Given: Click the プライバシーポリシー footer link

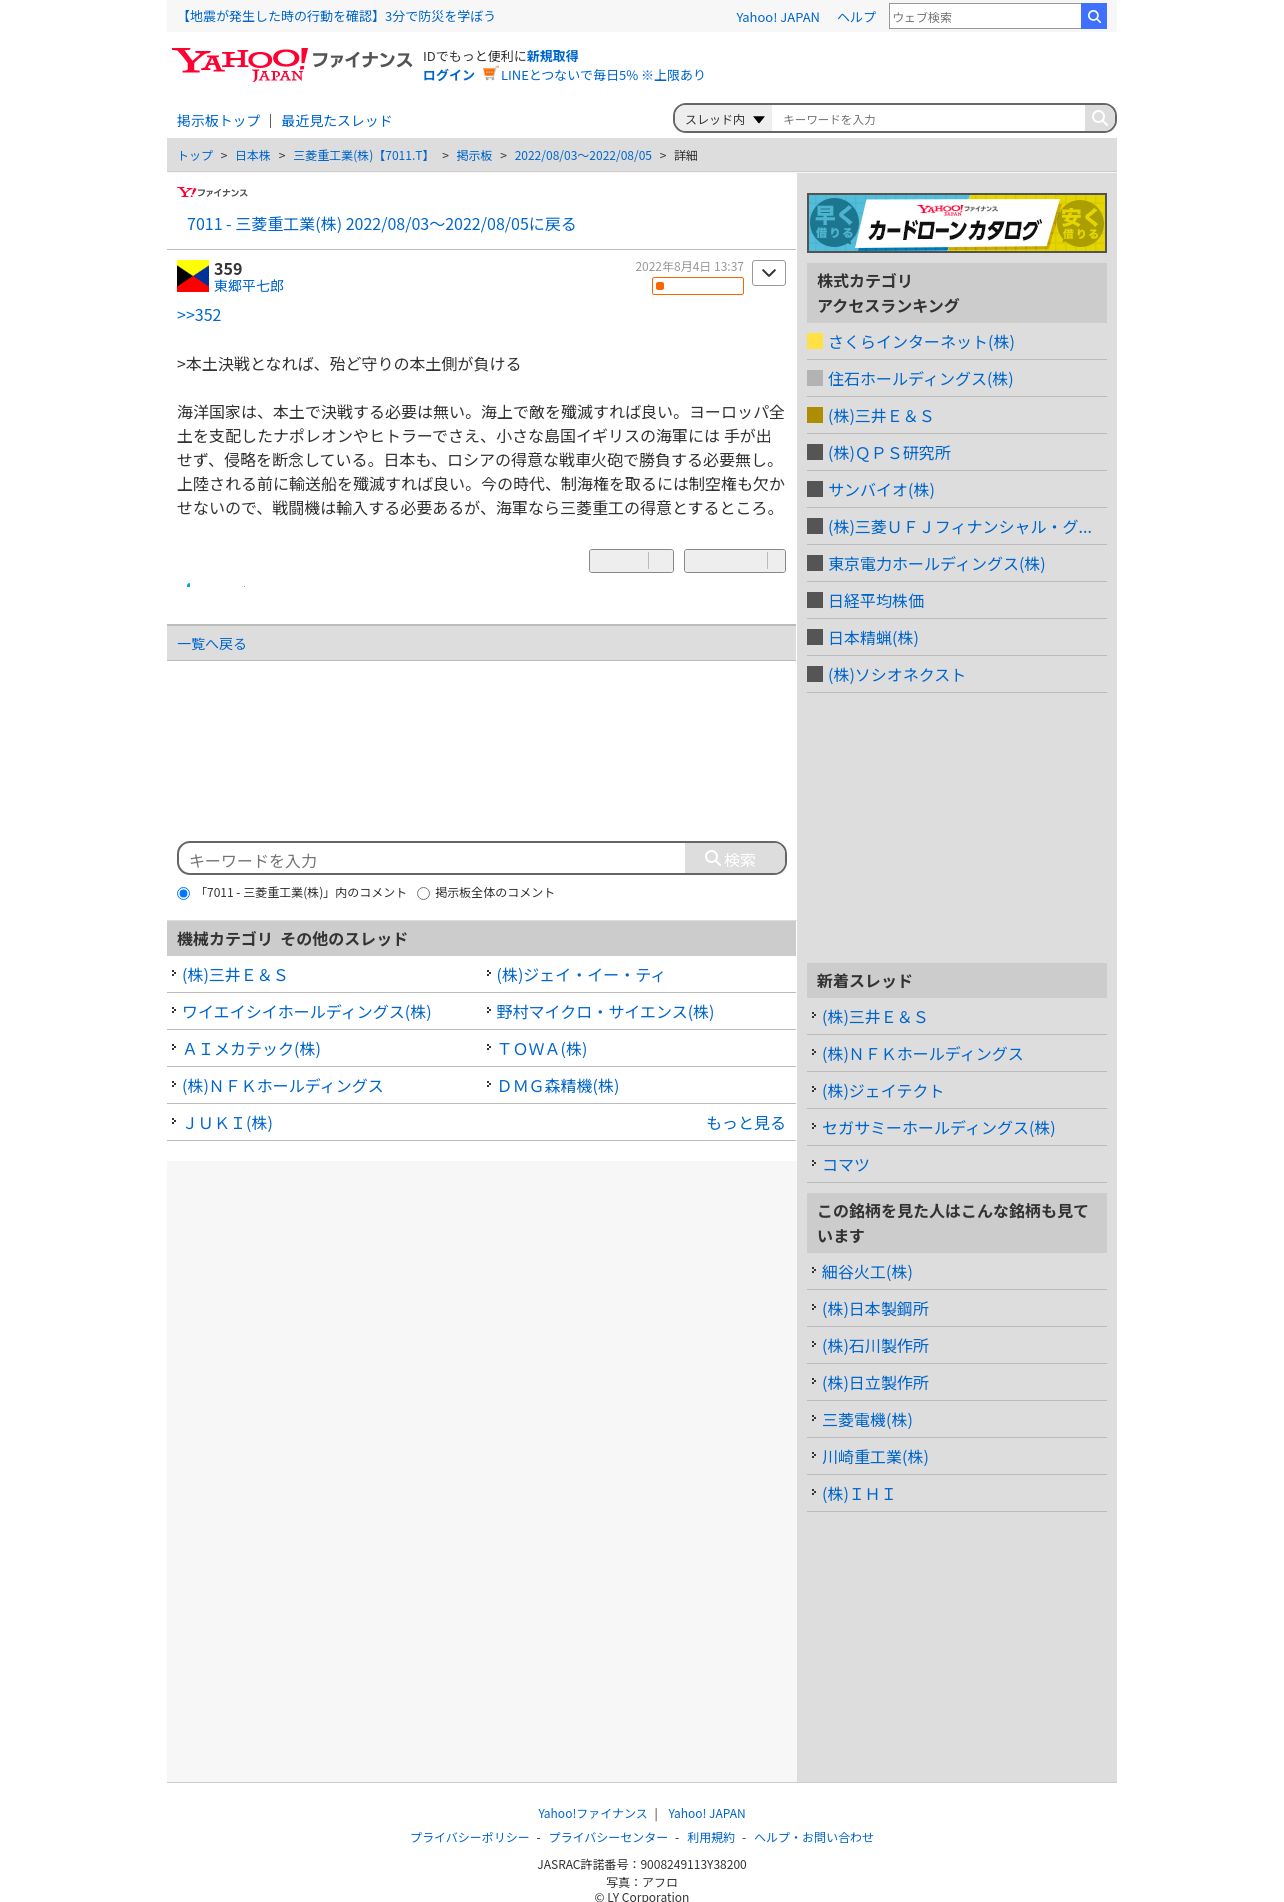Looking at the screenshot, I should (x=469, y=1837).
